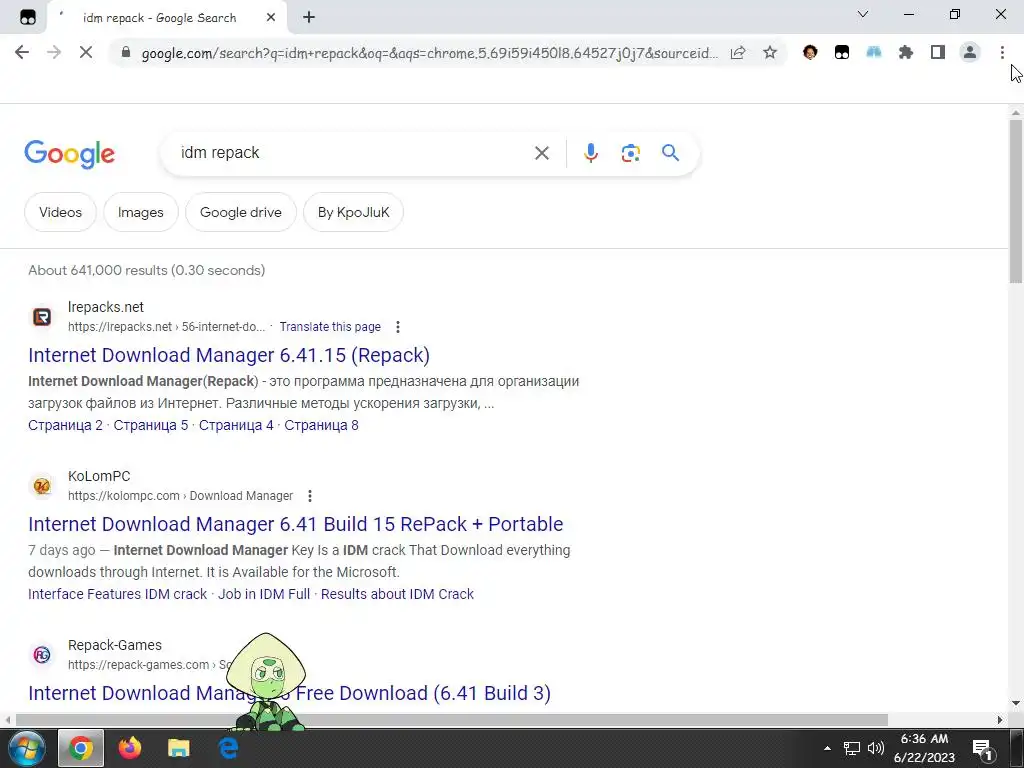The image size is (1024, 768).
Task: Open Страница 4 sitelink
Action: [236, 425]
